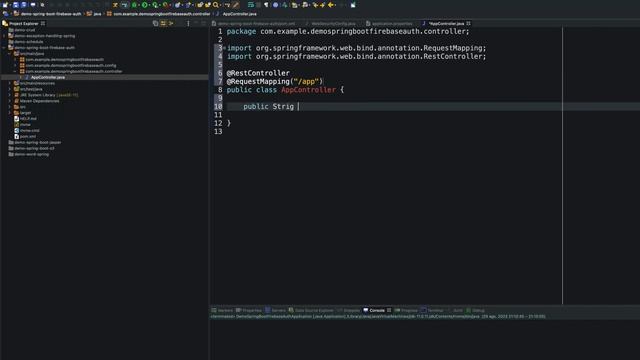Select pom.xml file in tree
The height and width of the screenshot is (360, 640).
point(28,136)
